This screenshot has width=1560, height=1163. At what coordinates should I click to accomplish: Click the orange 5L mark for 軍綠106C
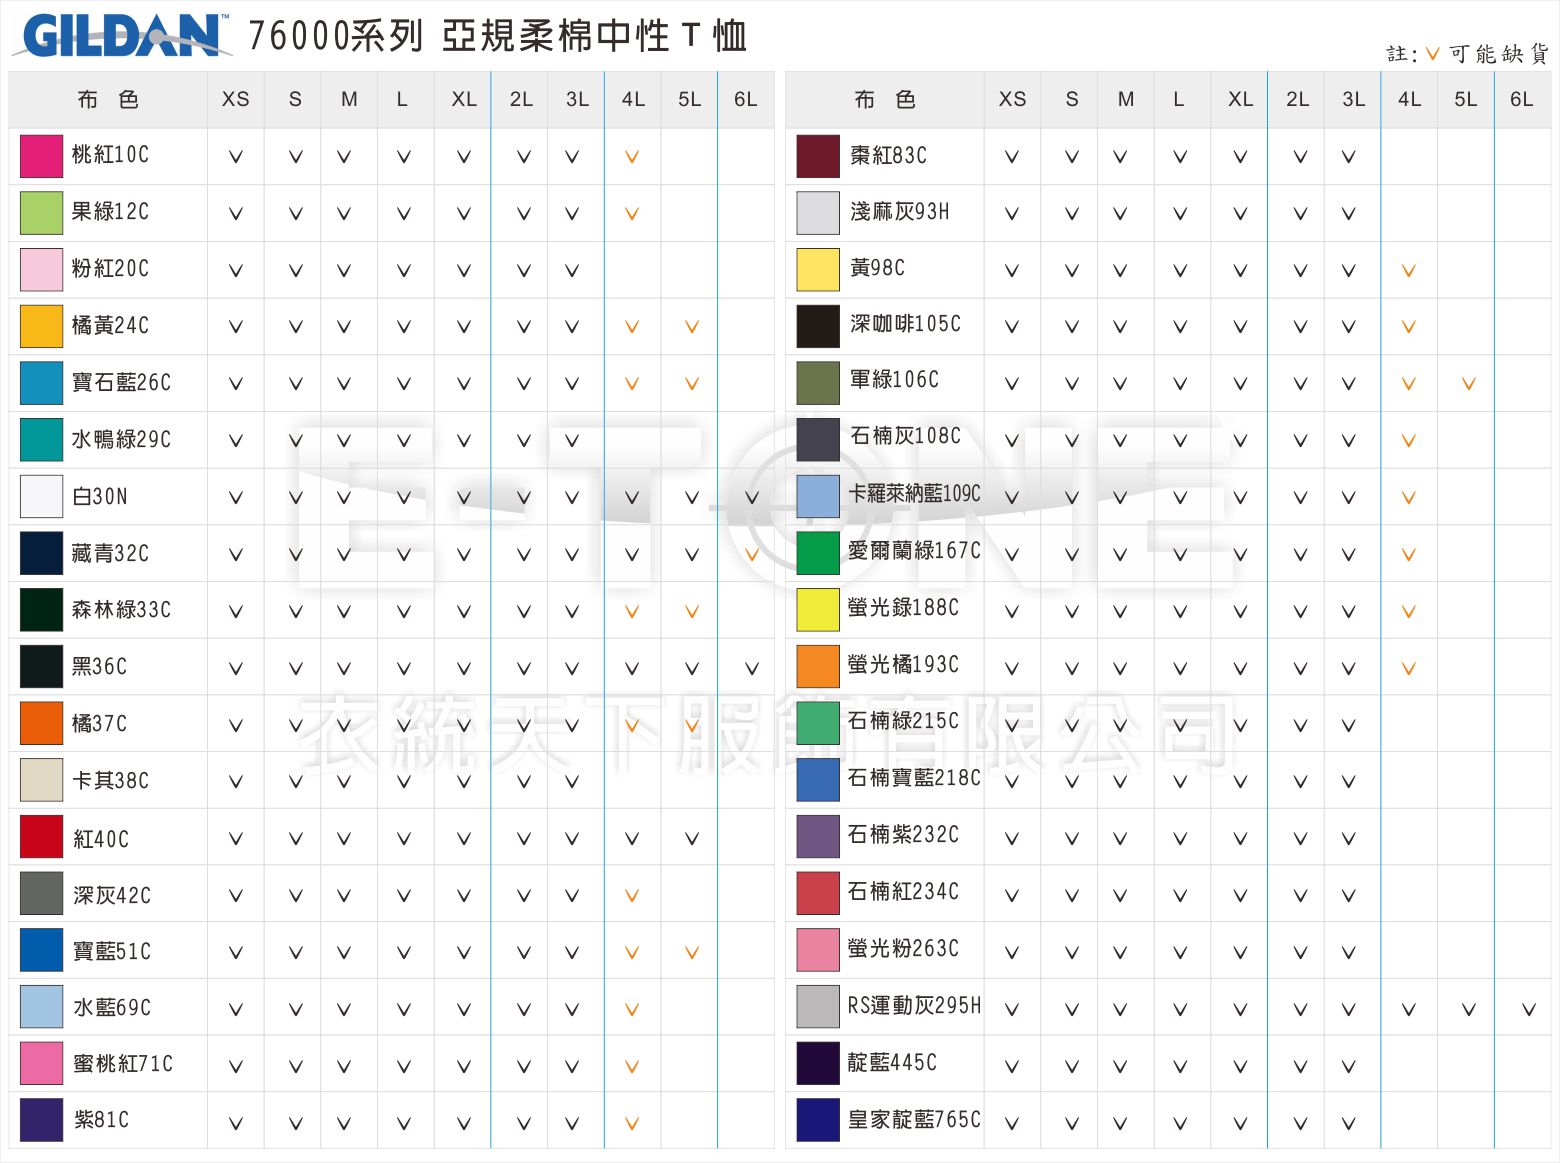pyautogui.click(x=1469, y=383)
